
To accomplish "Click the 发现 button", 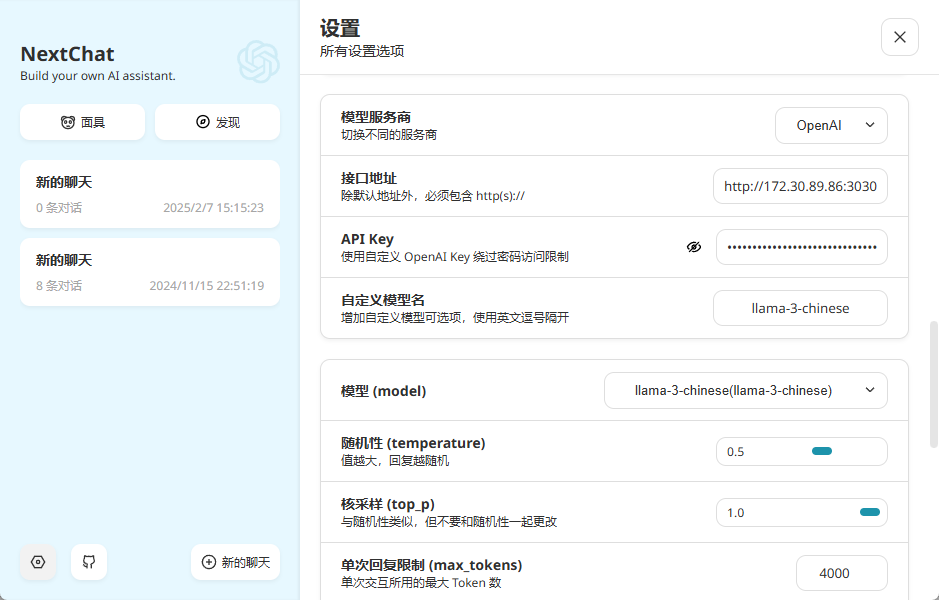I will 217,122.
